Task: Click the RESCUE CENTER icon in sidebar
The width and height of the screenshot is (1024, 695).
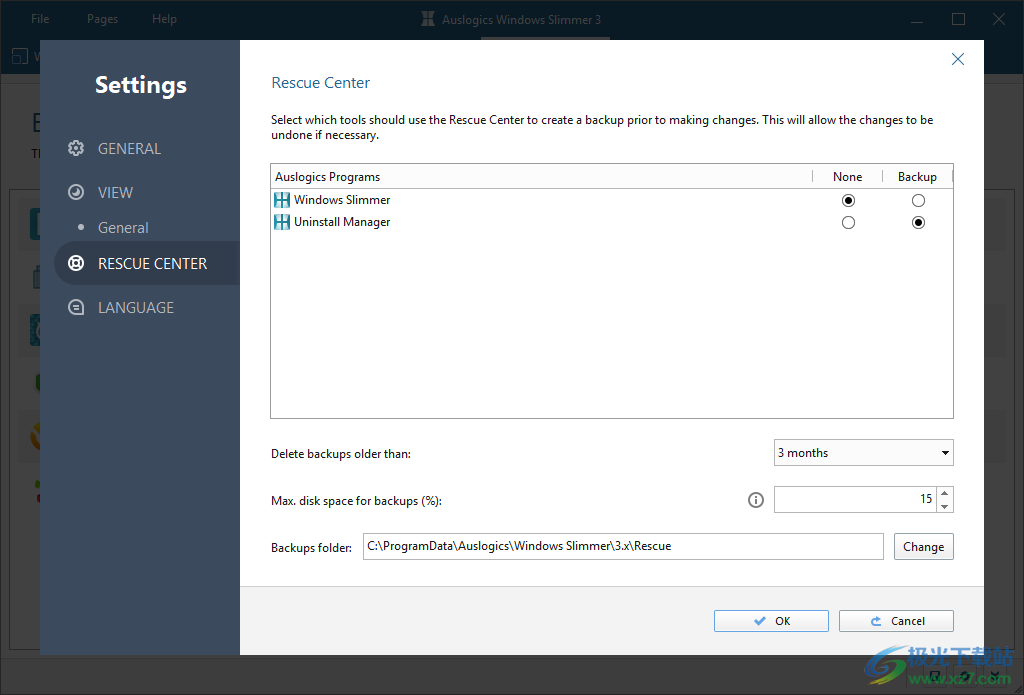Action: (x=75, y=263)
